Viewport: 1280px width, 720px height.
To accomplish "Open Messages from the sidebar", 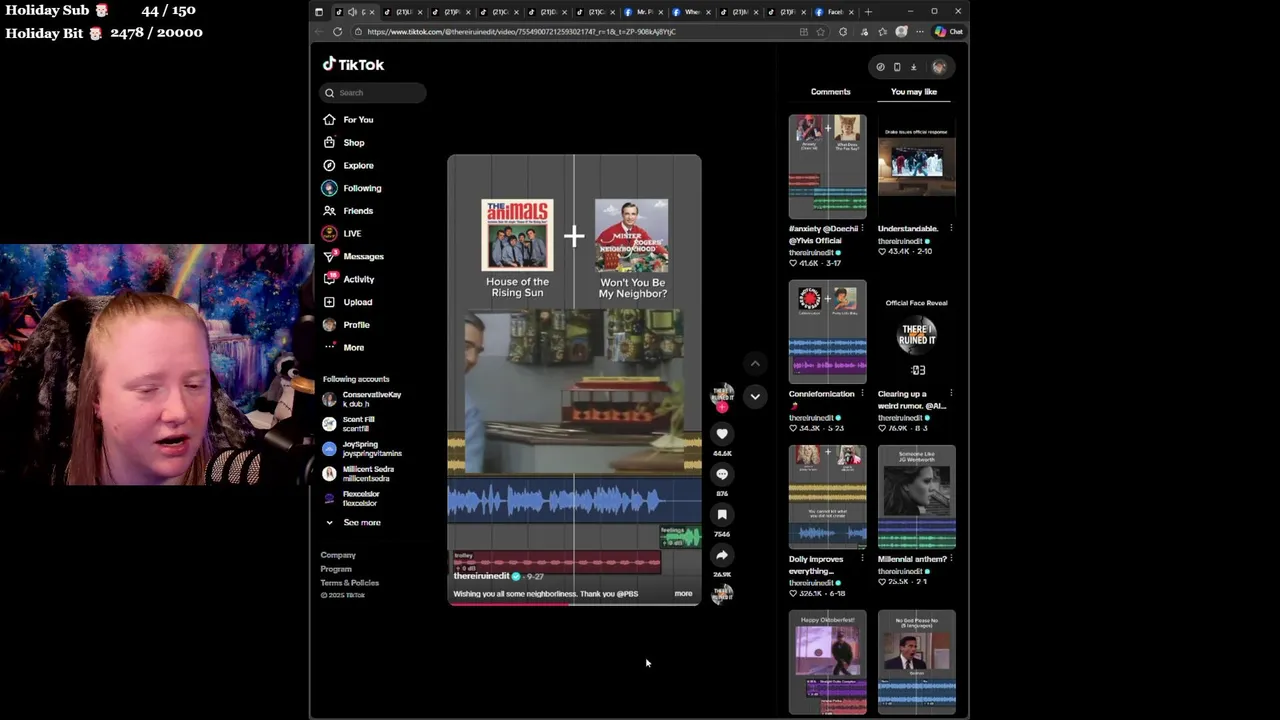I will click(353, 257).
